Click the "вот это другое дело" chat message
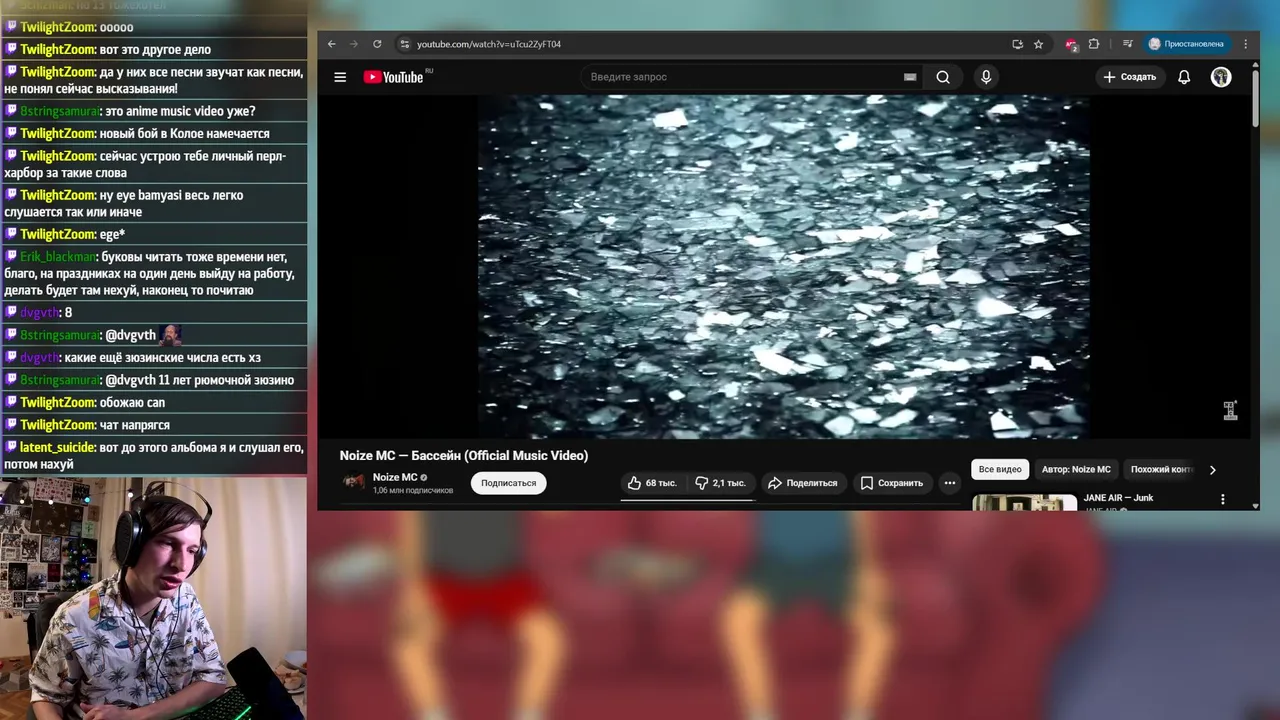Viewport: 1280px width, 720px height. (156, 50)
